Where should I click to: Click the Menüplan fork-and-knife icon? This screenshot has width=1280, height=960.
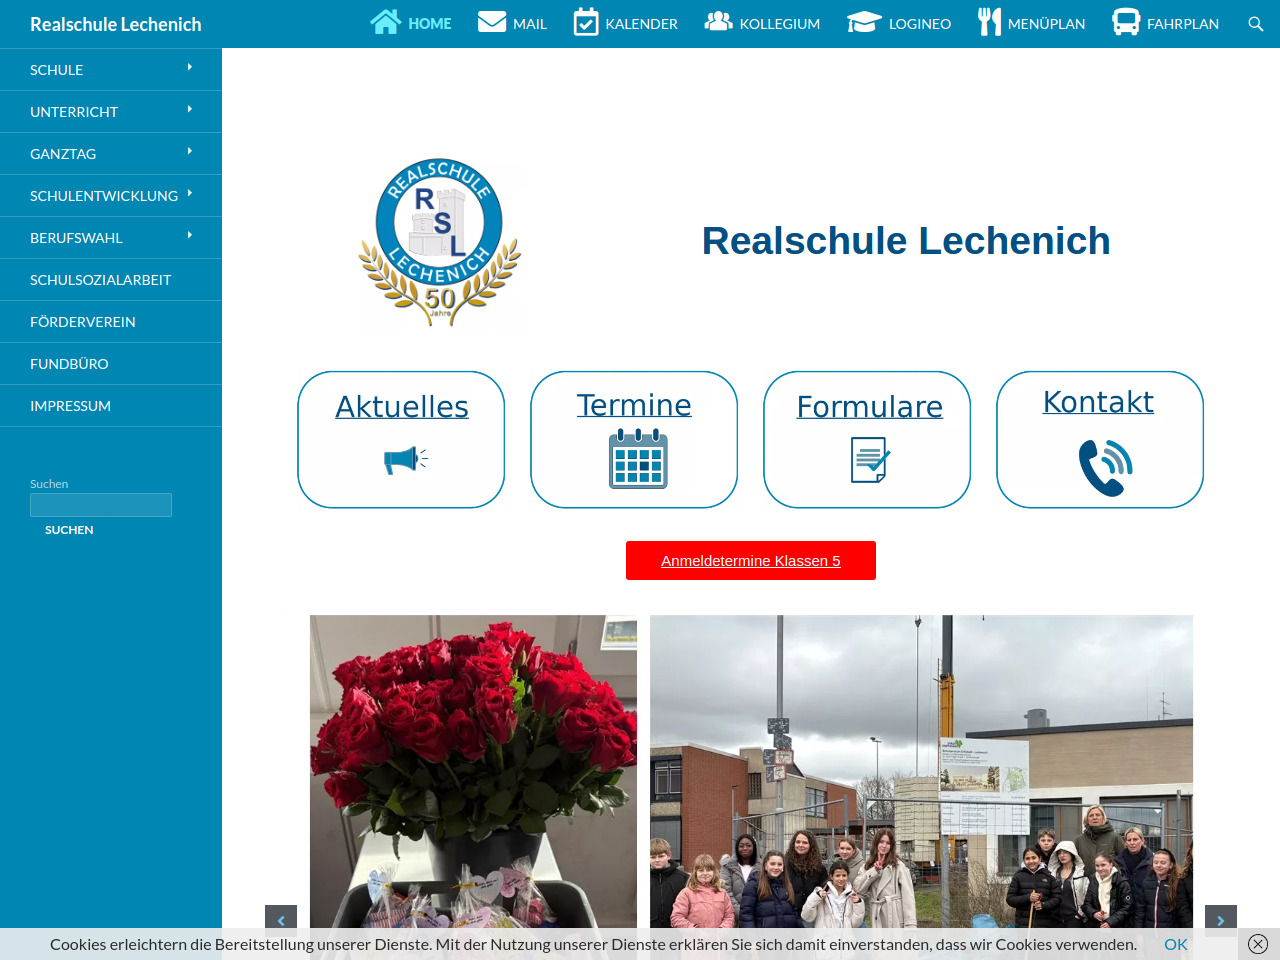click(989, 22)
